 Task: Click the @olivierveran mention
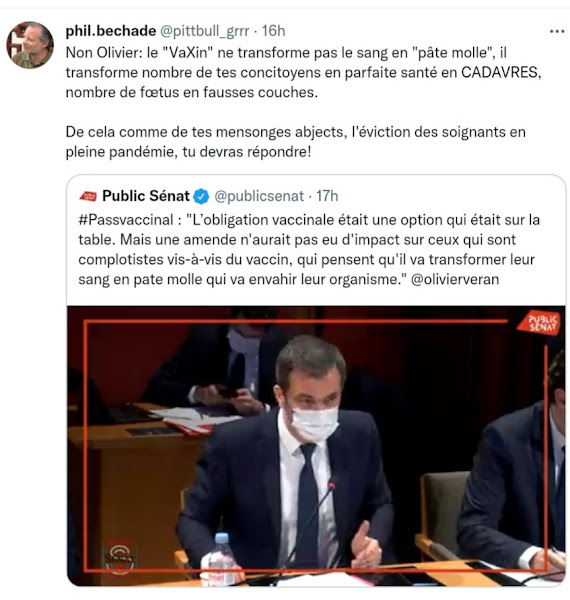click(x=455, y=279)
